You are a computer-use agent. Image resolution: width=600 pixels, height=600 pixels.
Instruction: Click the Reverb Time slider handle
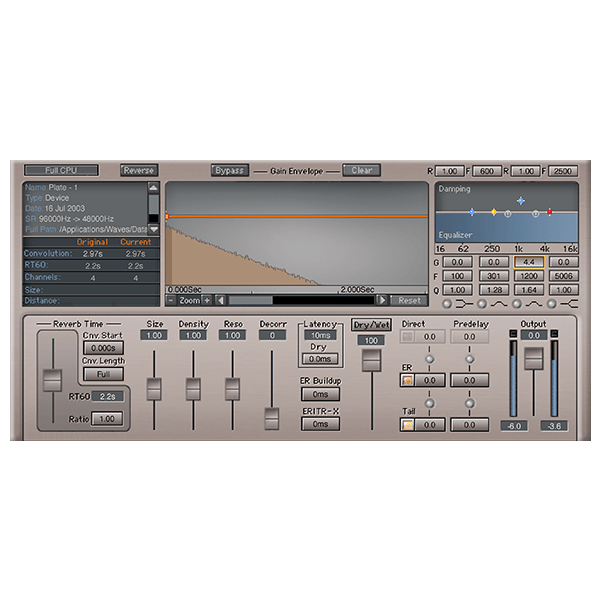tap(52, 381)
